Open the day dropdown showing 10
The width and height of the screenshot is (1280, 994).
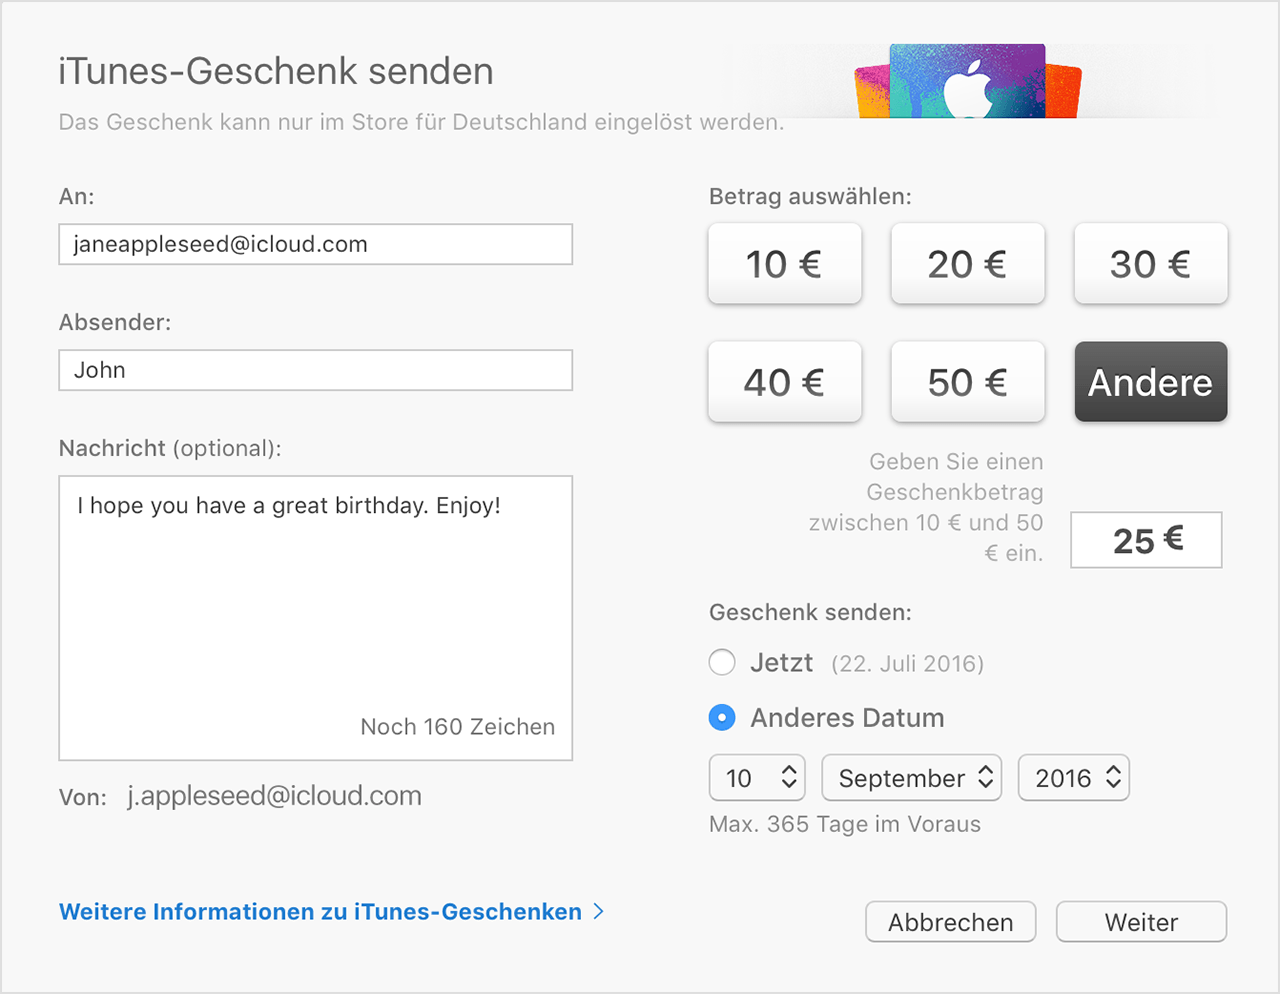(757, 778)
